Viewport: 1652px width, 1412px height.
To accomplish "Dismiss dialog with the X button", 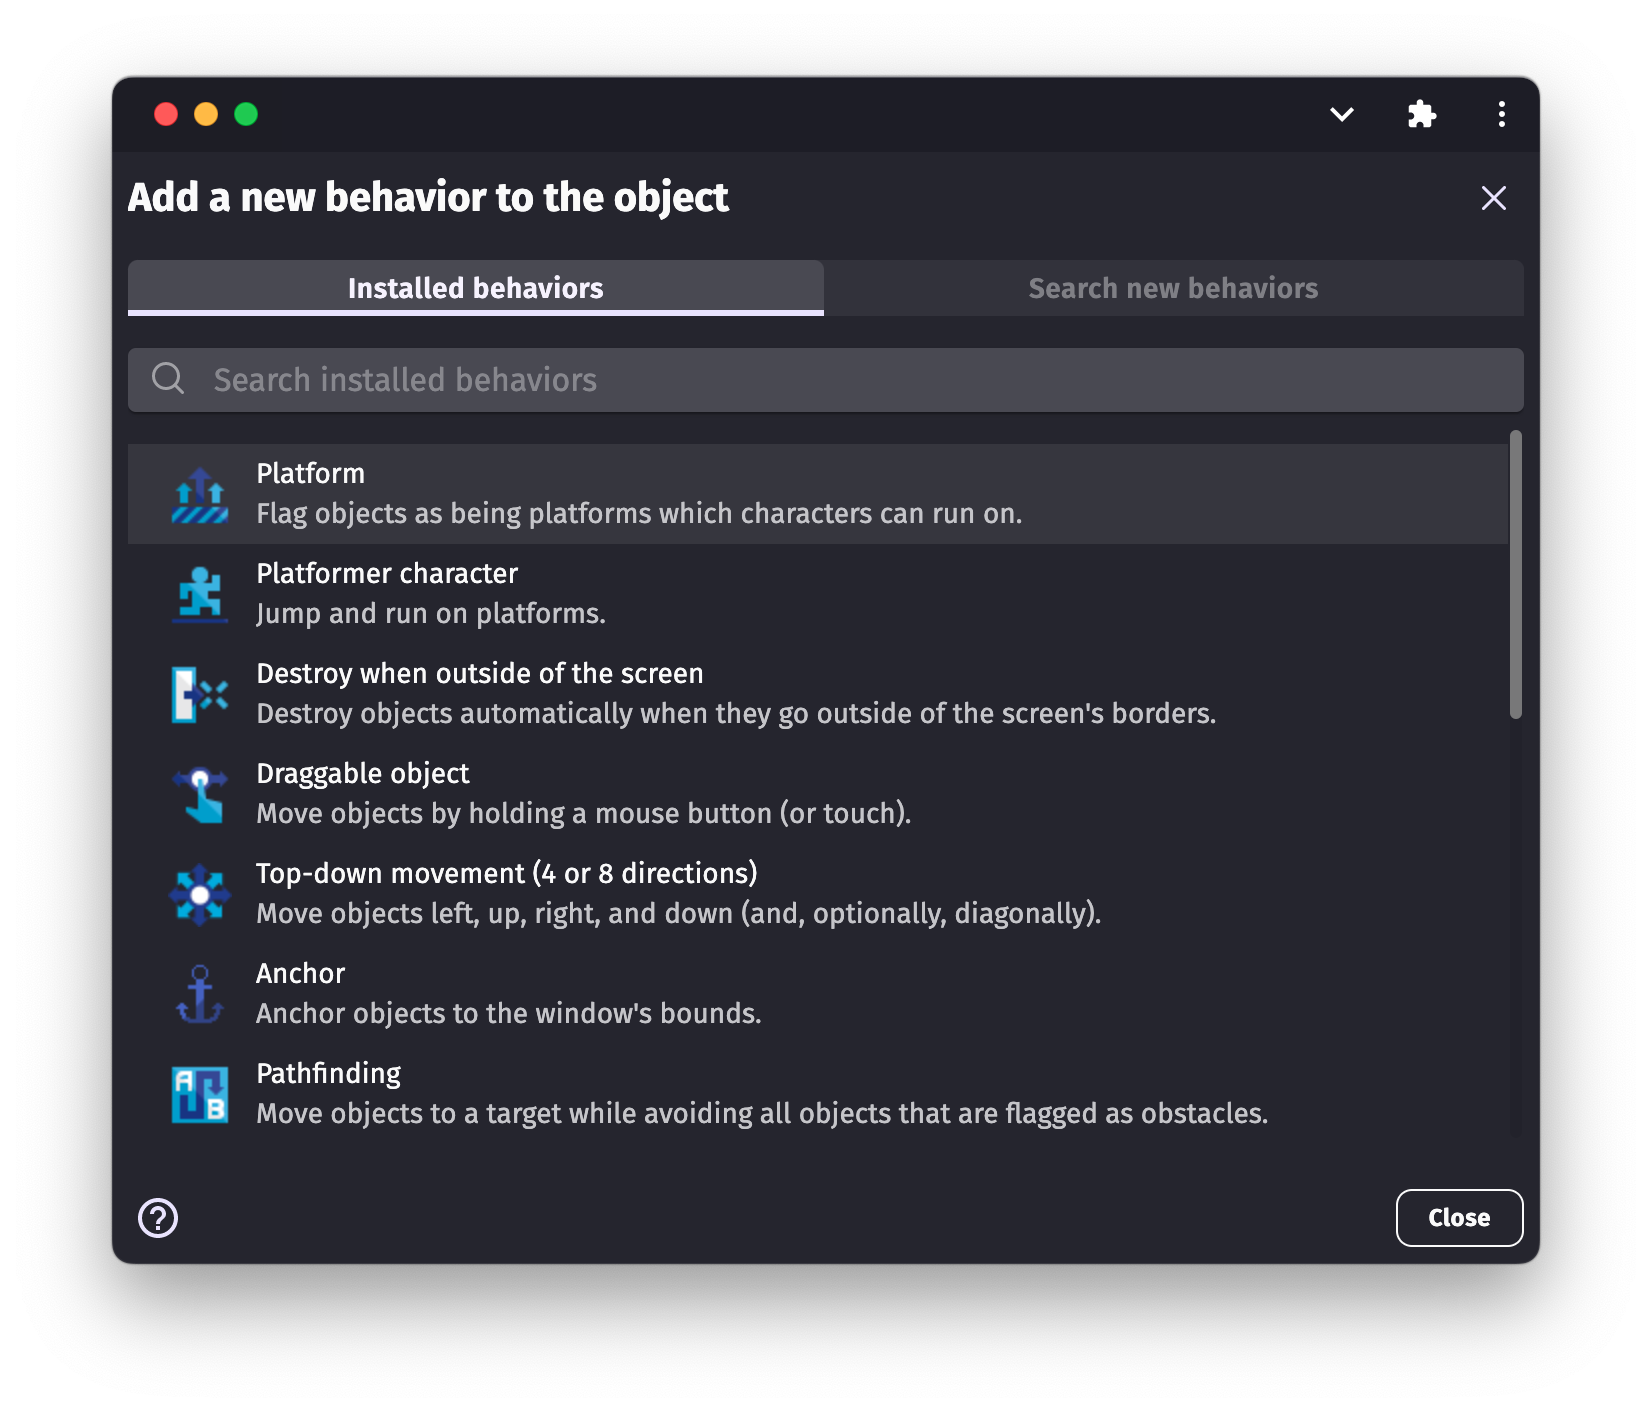I will 1493,198.
